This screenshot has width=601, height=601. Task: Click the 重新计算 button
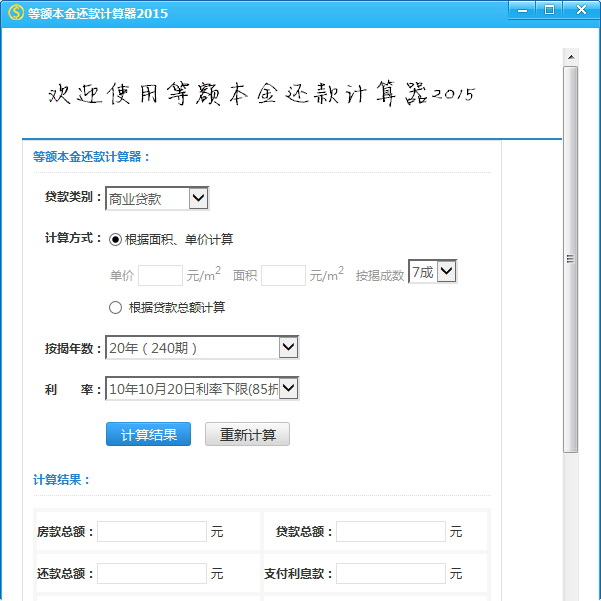click(x=247, y=434)
